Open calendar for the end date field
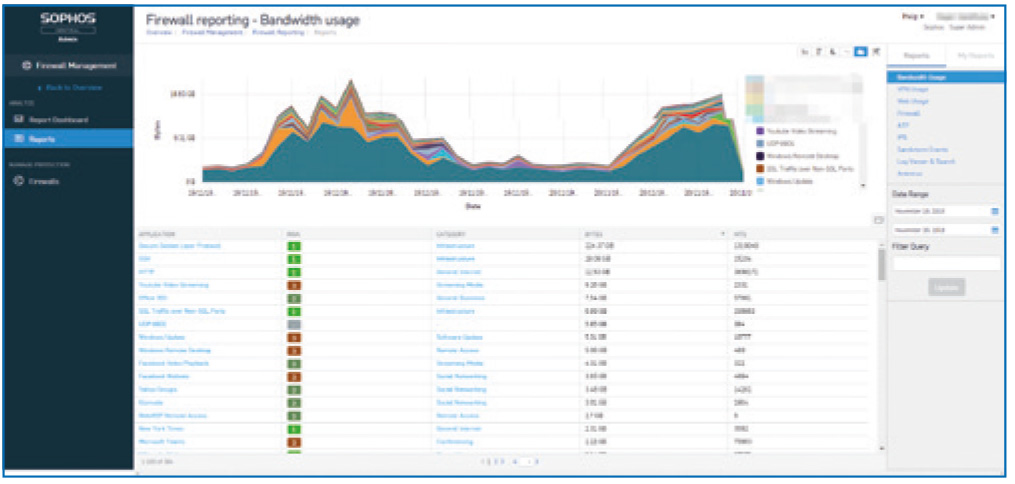Image resolution: width=1015 pixels, height=484 pixels. 994,230
